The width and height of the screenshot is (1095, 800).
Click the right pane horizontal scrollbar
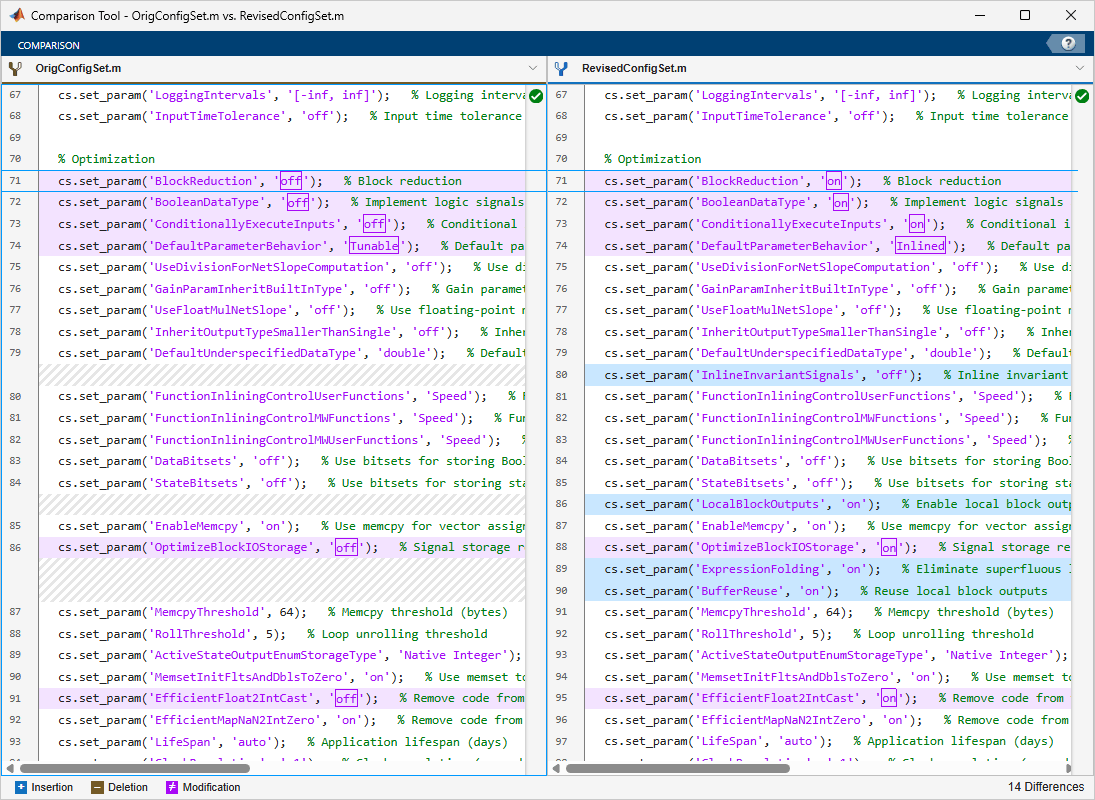[677, 769]
